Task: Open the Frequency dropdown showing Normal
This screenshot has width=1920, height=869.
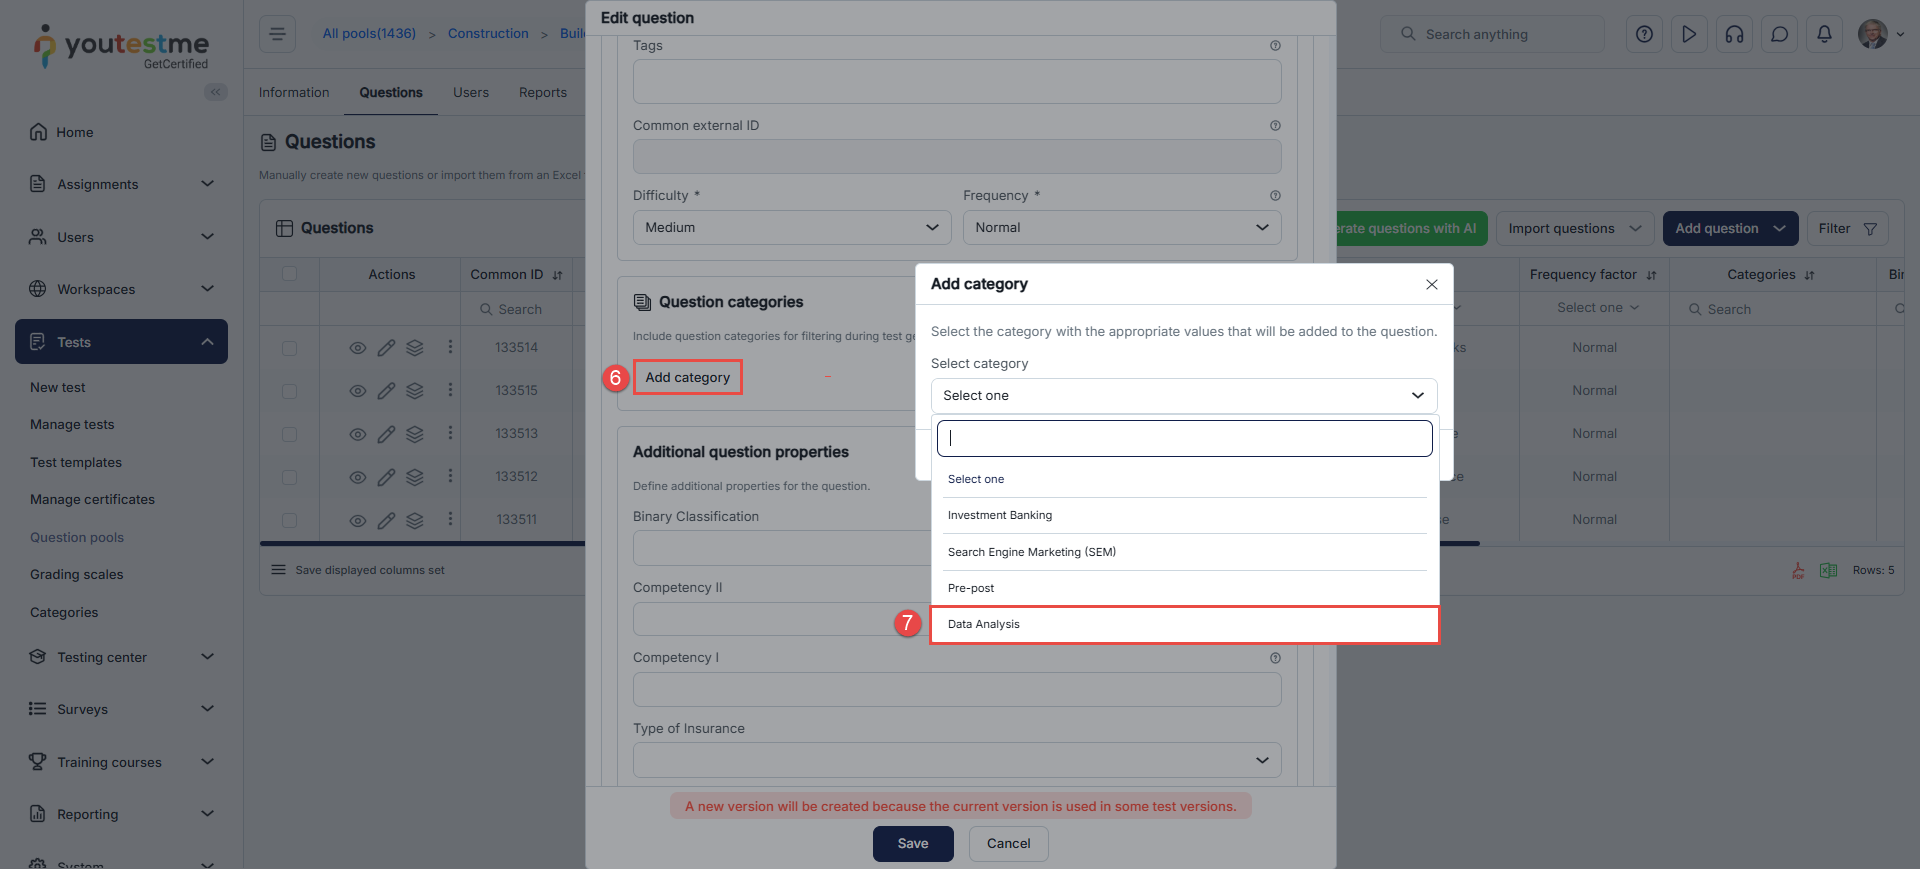Action: [1121, 228]
